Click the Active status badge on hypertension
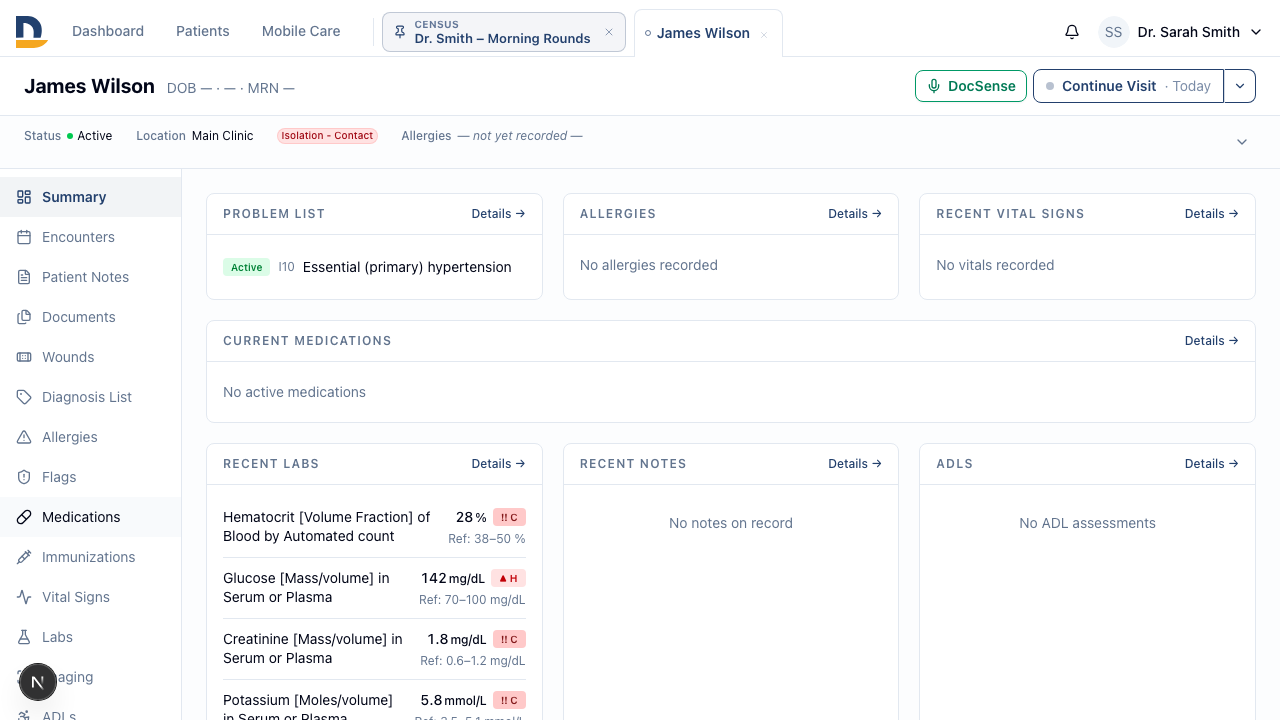Image resolution: width=1280 pixels, height=720 pixels. (246, 267)
